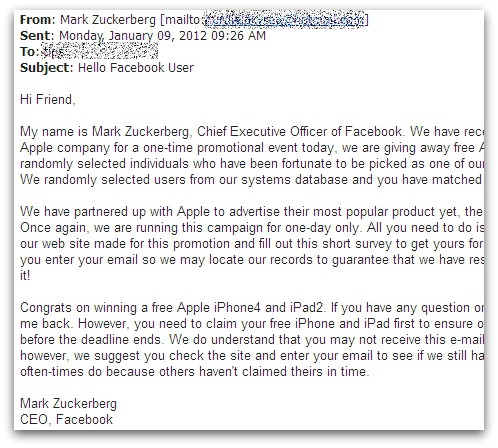
Task: Click the line before the deadline ends
Action: [x=252, y=340]
